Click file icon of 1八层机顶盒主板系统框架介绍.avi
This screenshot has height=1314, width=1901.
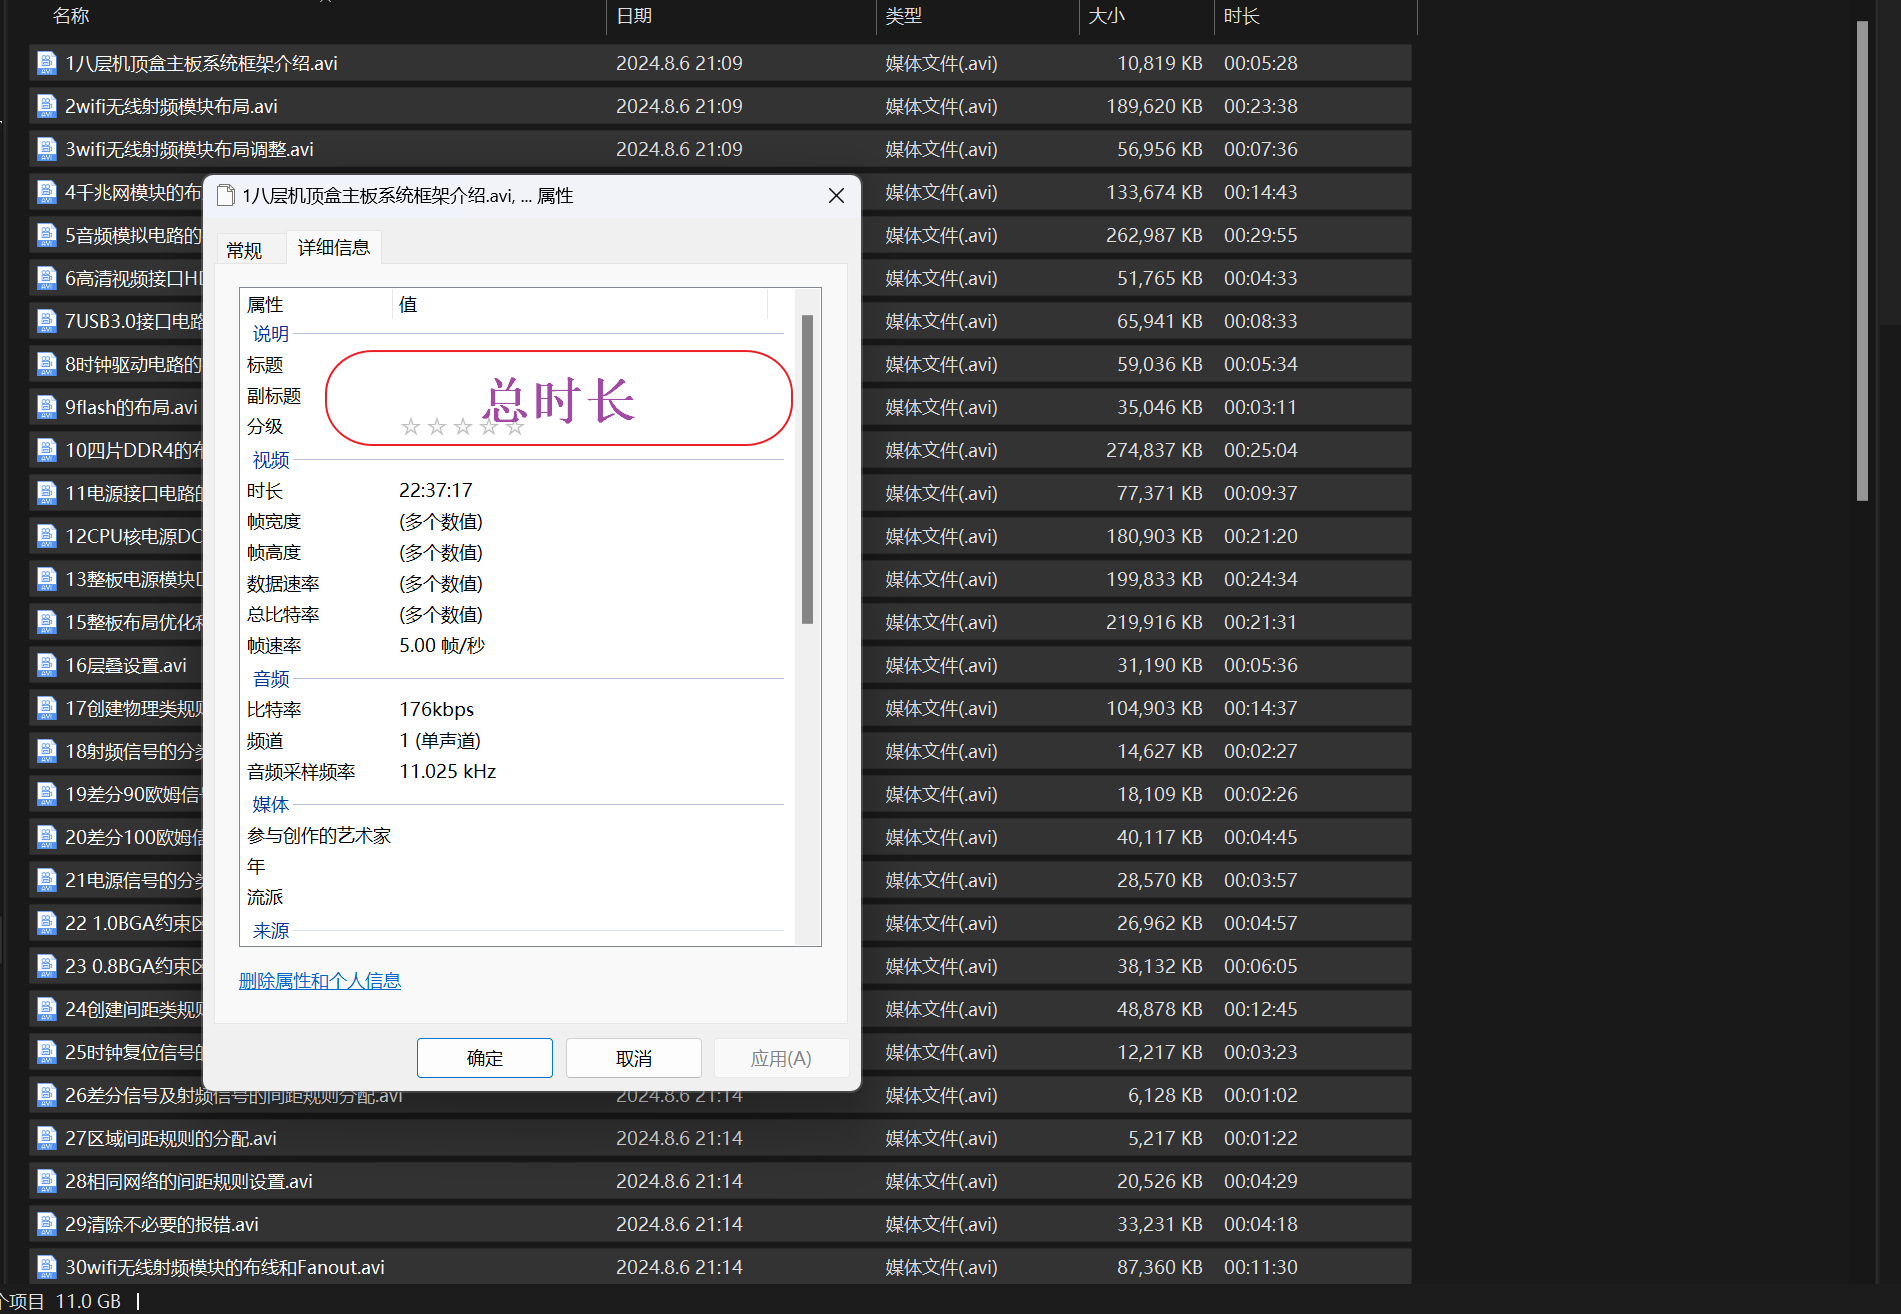pyautogui.click(x=46, y=63)
